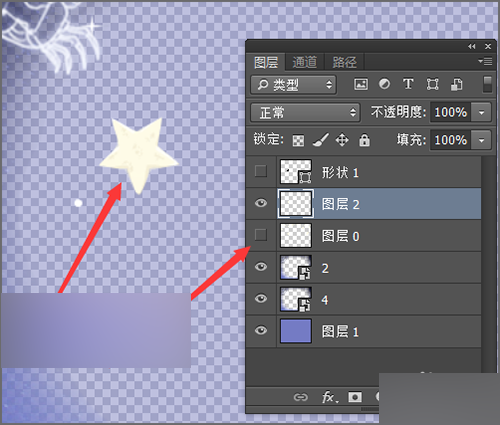Show 图层 0 via visibility box

coord(261,235)
